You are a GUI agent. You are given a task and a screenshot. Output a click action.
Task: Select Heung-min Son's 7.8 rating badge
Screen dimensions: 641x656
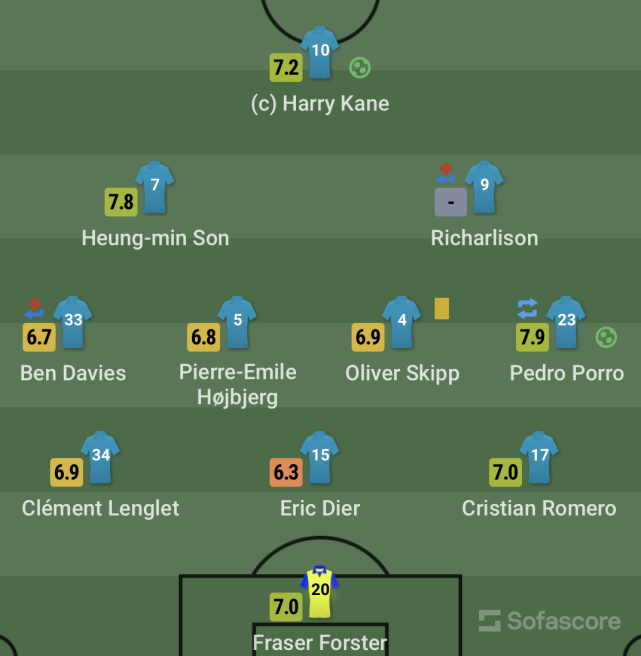click(121, 202)
